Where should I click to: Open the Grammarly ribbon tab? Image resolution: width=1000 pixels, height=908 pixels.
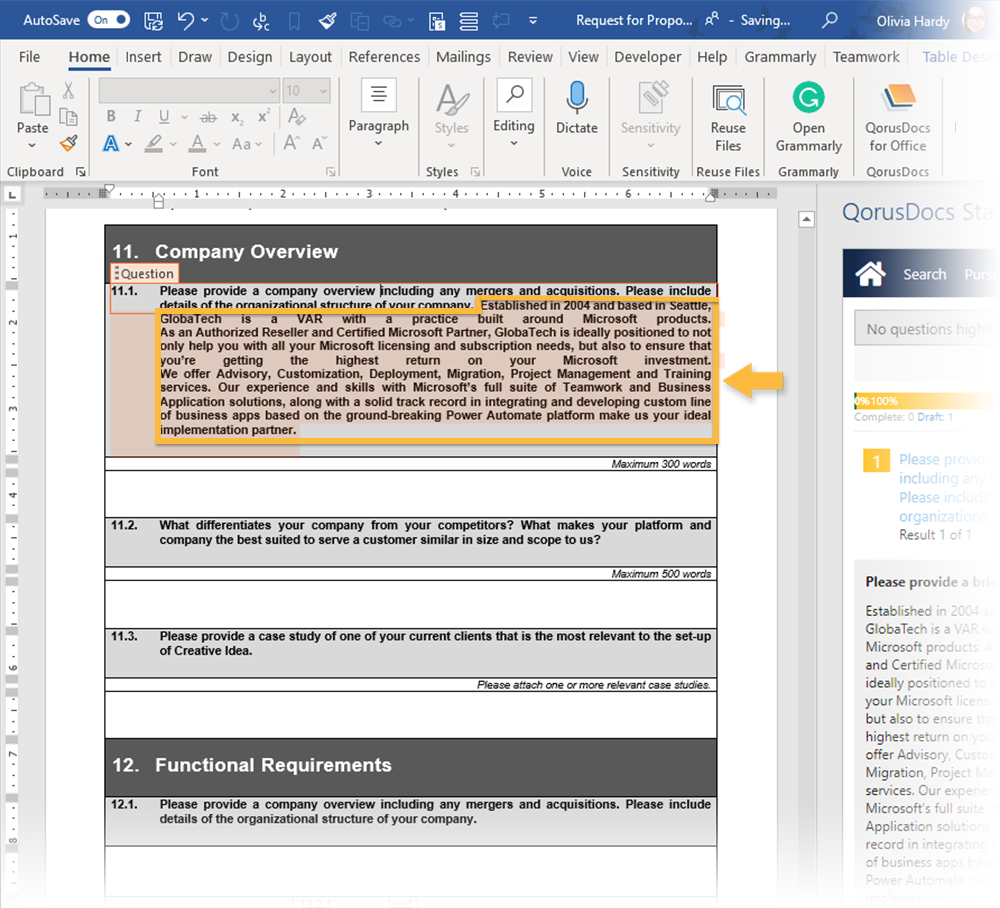click(780, 57)
